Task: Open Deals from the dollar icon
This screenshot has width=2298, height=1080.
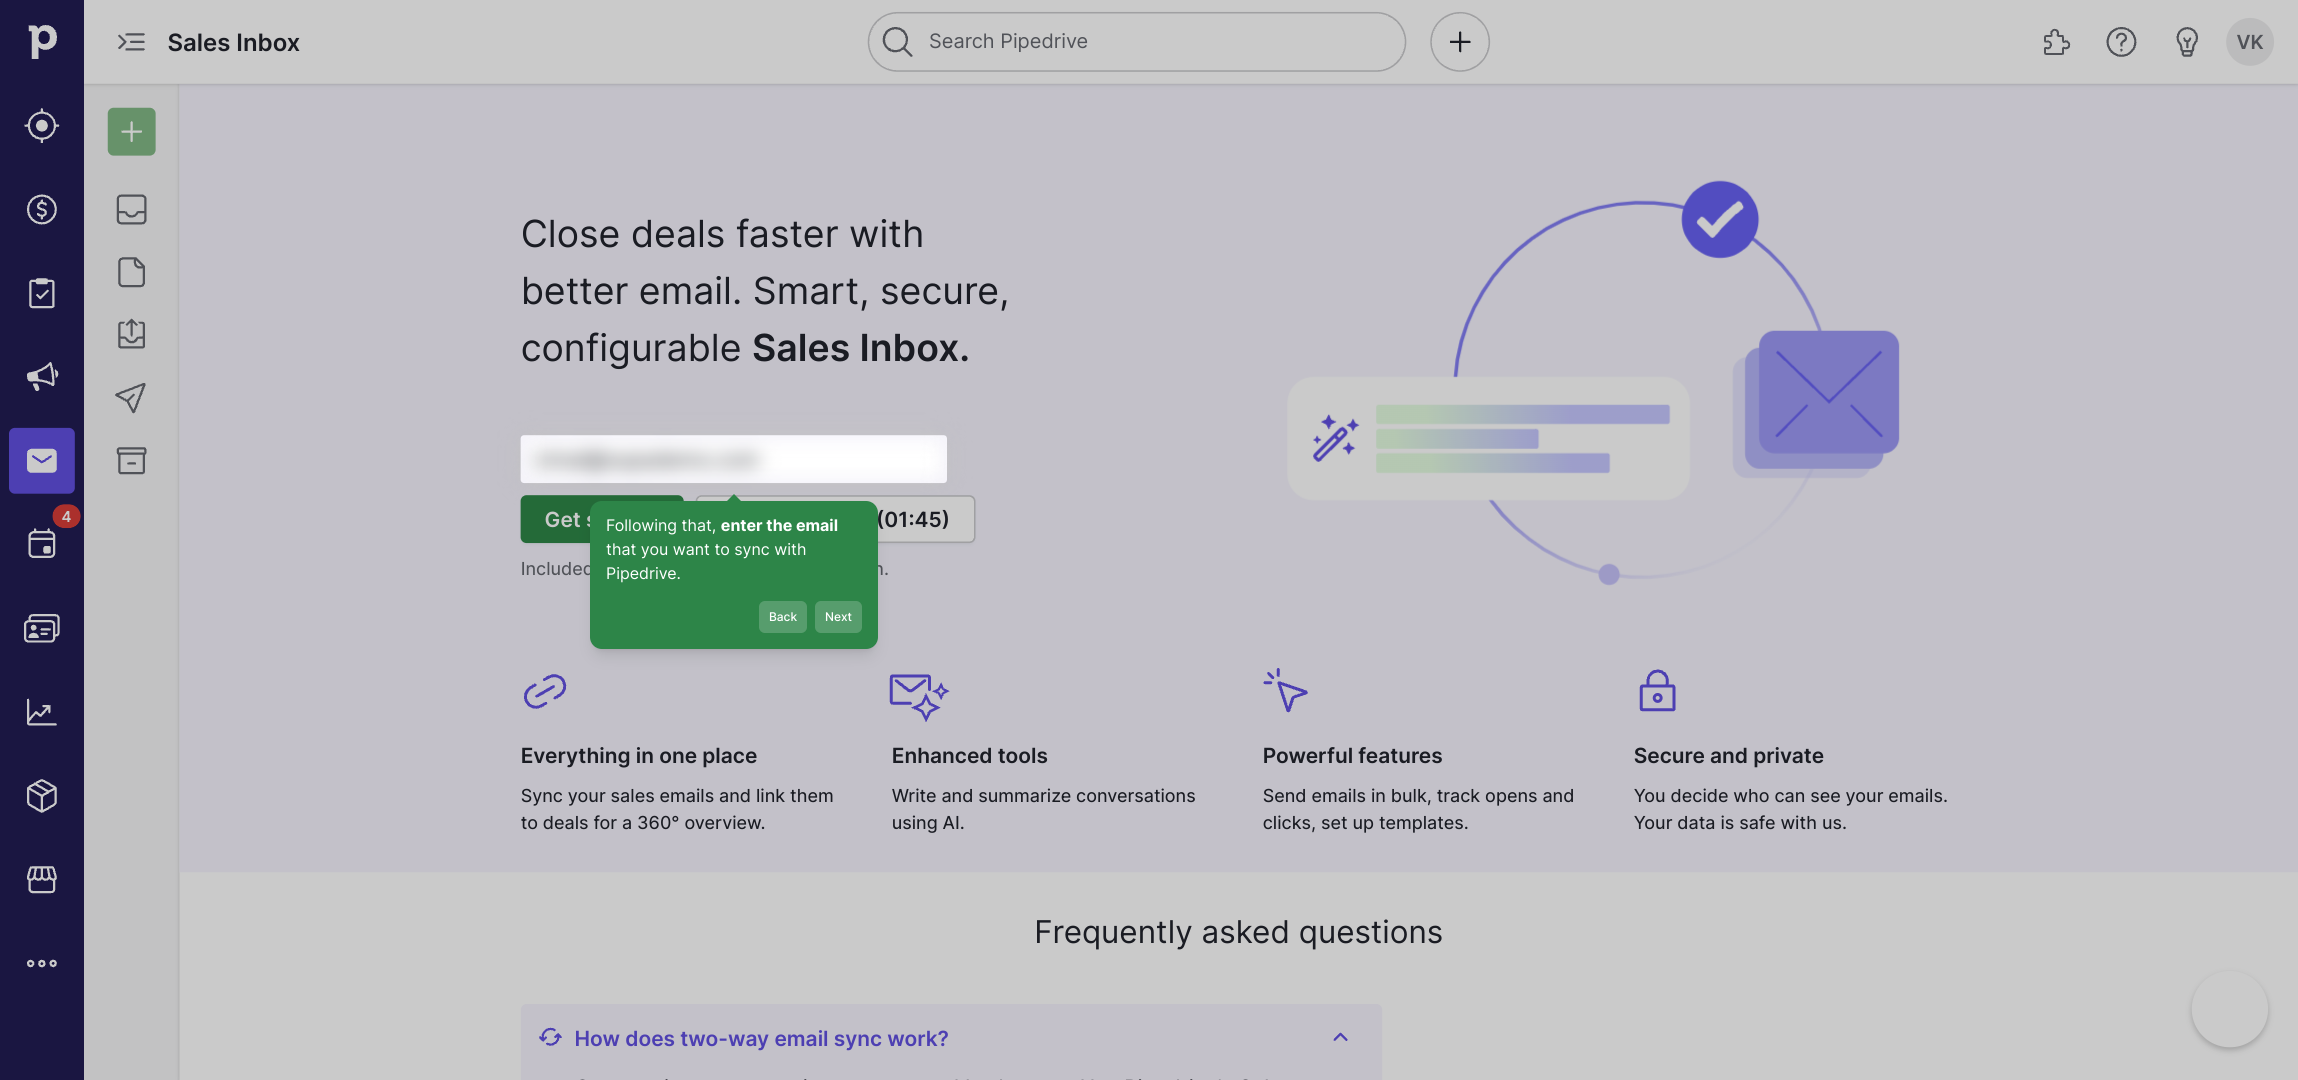Action: [42, 209]
